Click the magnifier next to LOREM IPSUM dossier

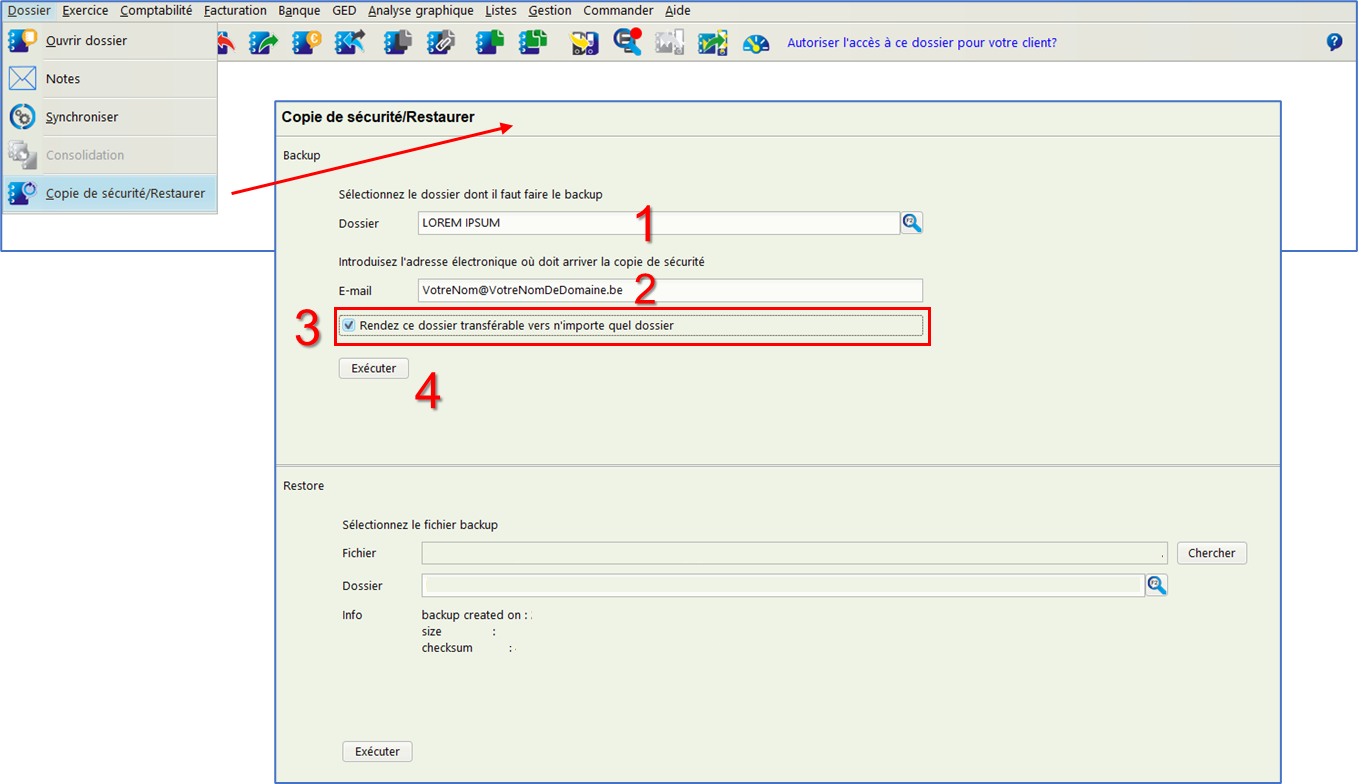[x=912, y=223]
